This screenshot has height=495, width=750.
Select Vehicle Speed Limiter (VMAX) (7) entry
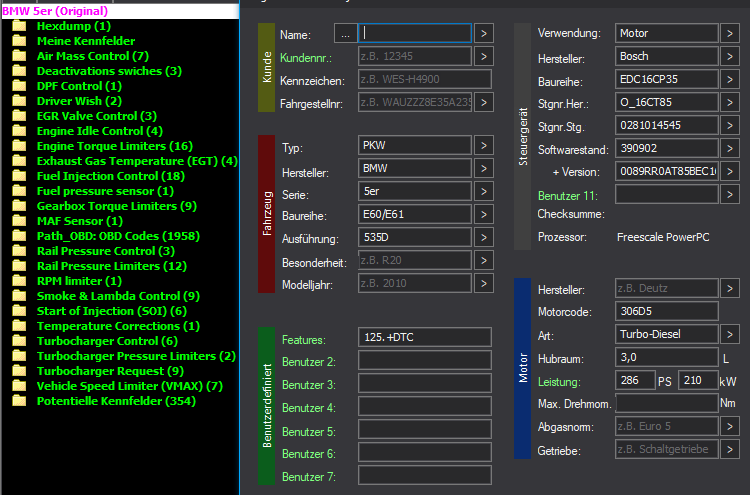pyautogui.click(x=130, y=386)
